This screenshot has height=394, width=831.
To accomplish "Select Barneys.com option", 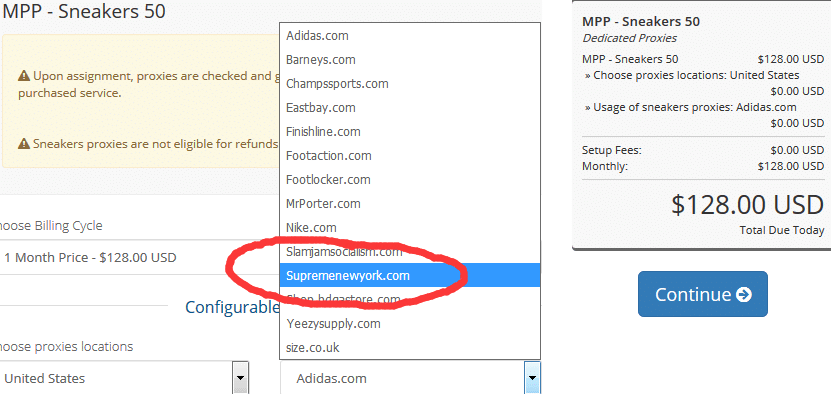I will (410, 60).
